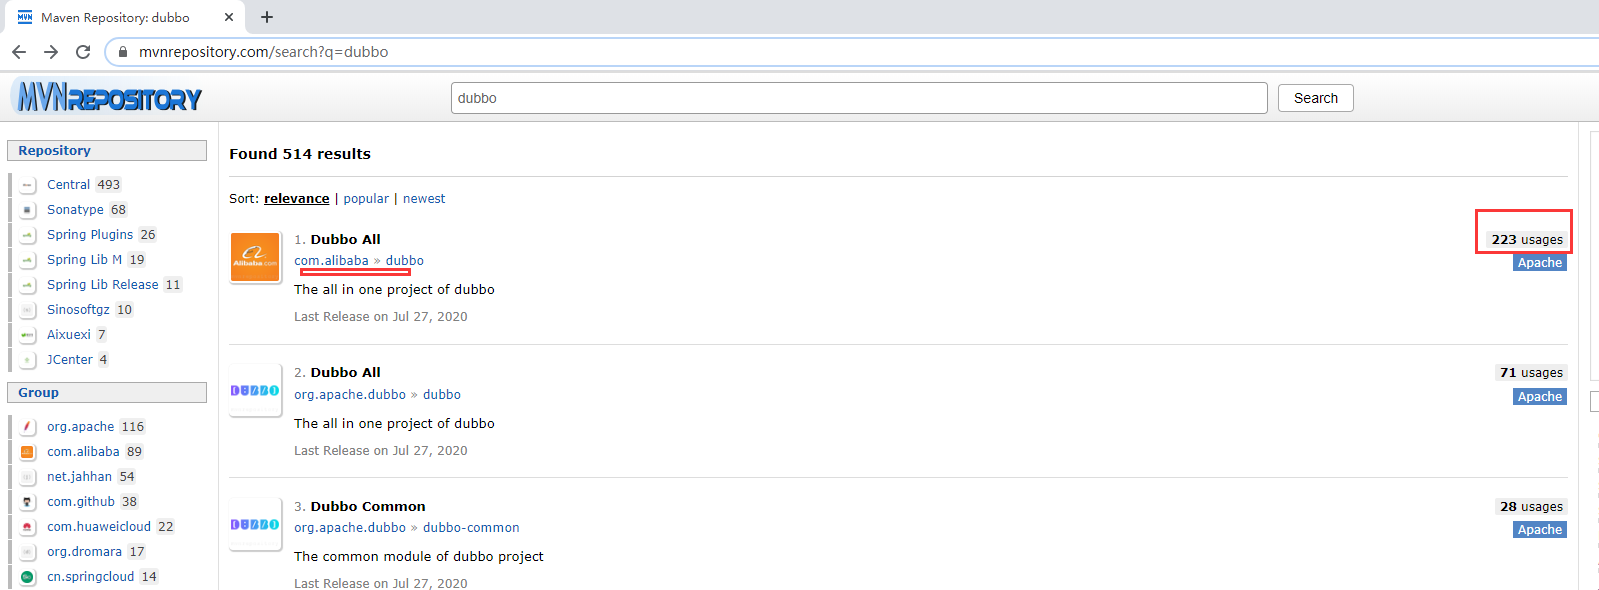The width and height of the screenshot is (1599, 590).
Task: Open Dubbo Common result title
Action: pos(368,507)
